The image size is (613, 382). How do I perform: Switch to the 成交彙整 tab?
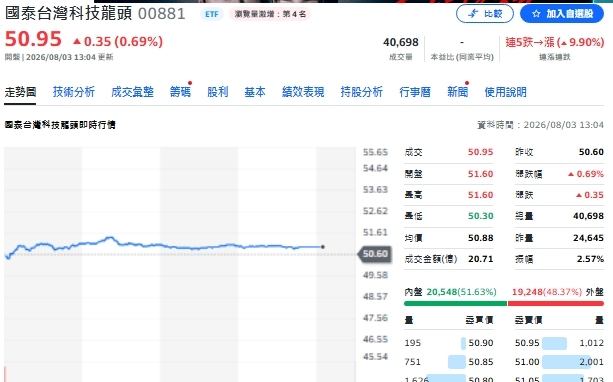click(132, 92)
